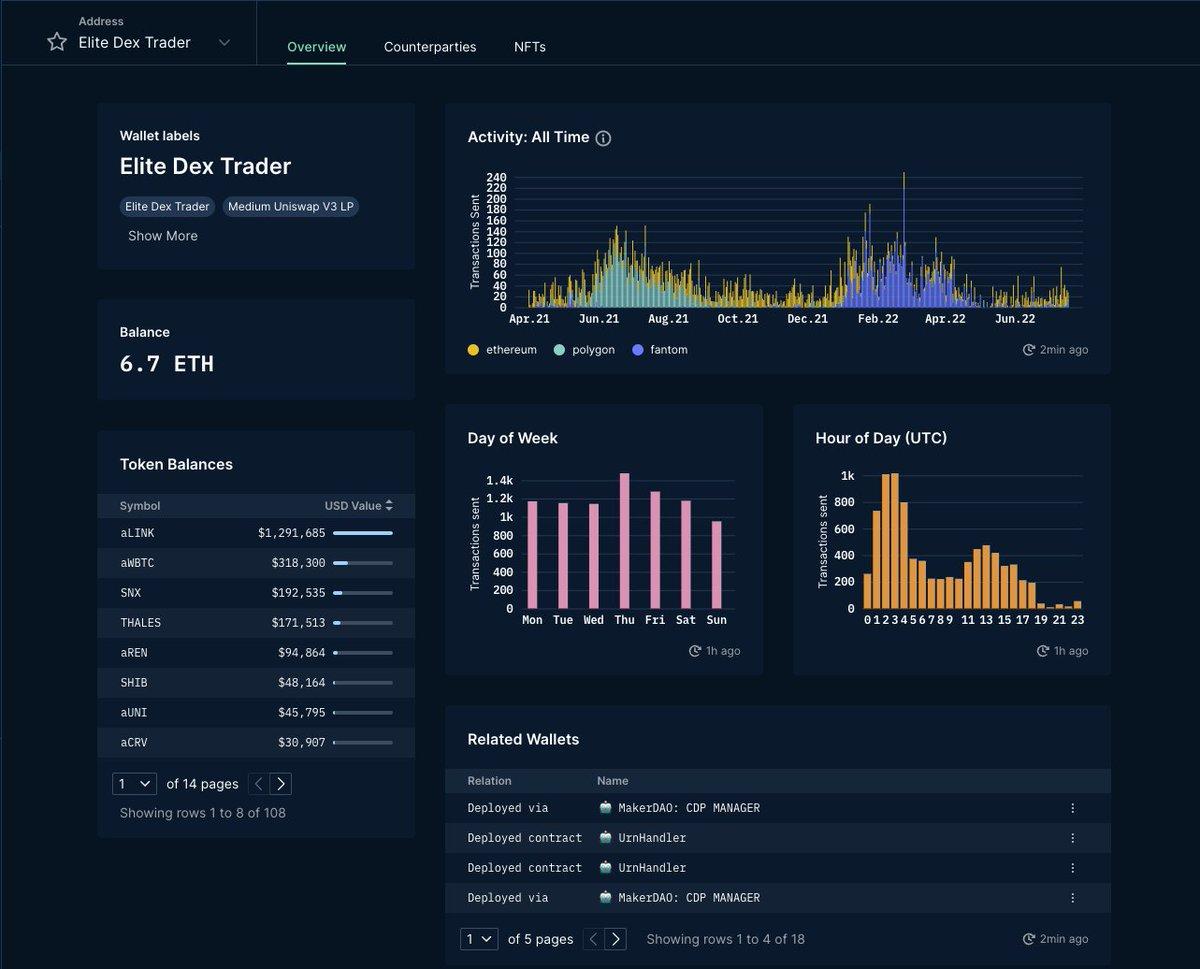Switch to the Counterparties tab
The height and width of the screenshot is (969, 1200).
point(430,47)
